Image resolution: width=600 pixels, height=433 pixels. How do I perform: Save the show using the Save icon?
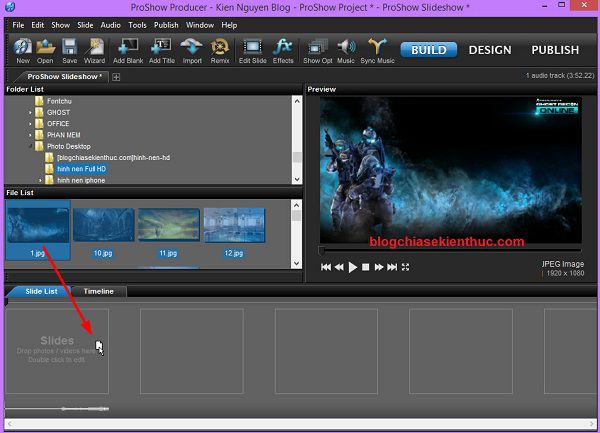point(70,50)
